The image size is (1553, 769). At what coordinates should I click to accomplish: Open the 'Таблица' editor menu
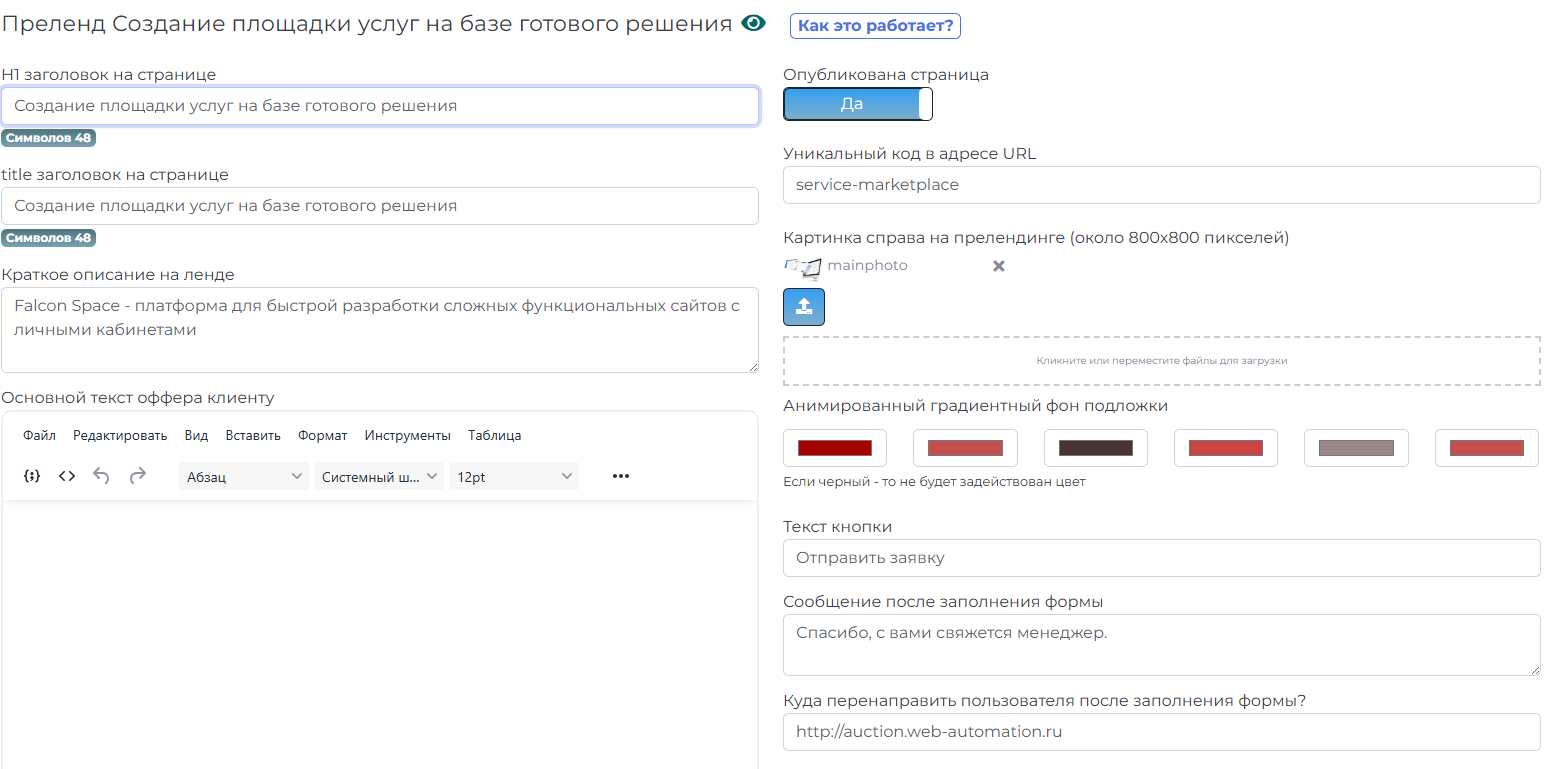click(494, 435)
